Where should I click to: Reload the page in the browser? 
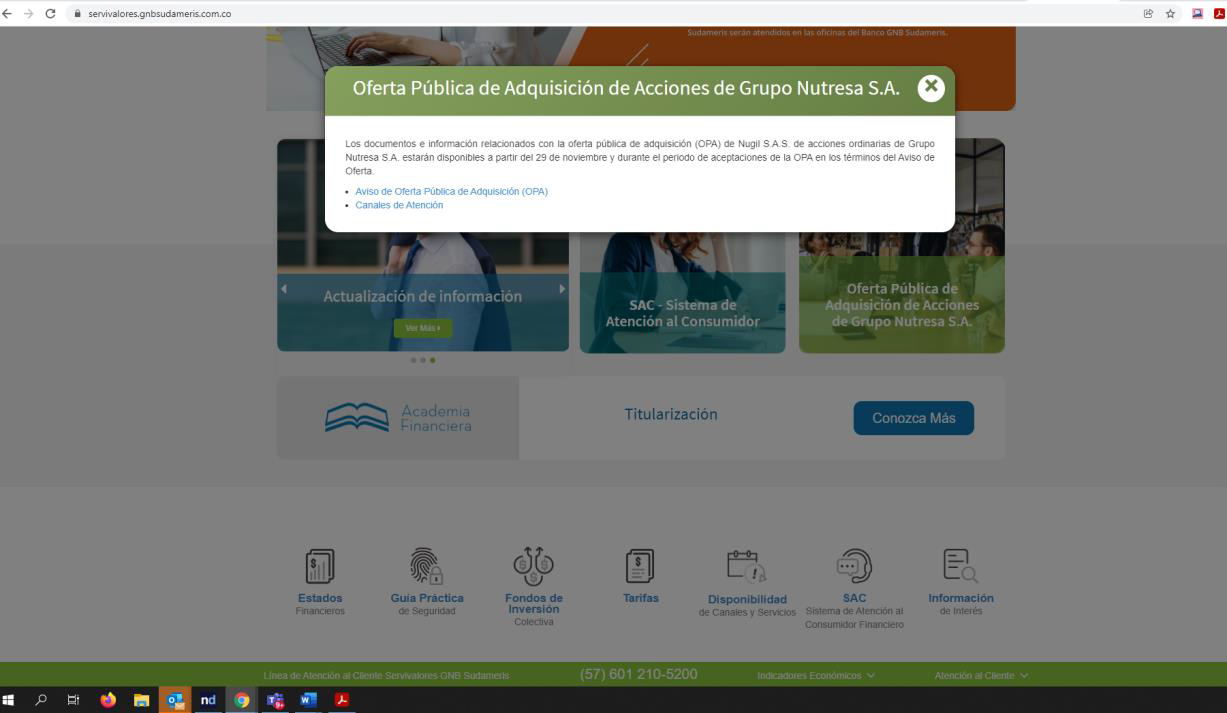[x=50, y=14]
